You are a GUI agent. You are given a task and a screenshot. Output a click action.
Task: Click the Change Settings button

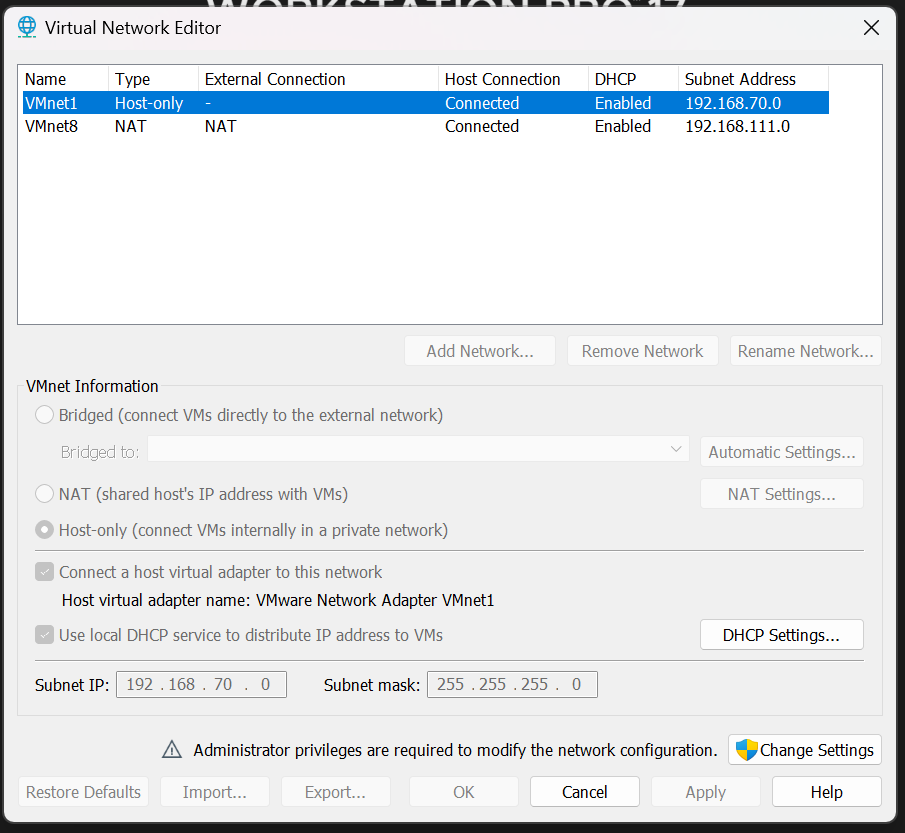(x=805, y=749)
